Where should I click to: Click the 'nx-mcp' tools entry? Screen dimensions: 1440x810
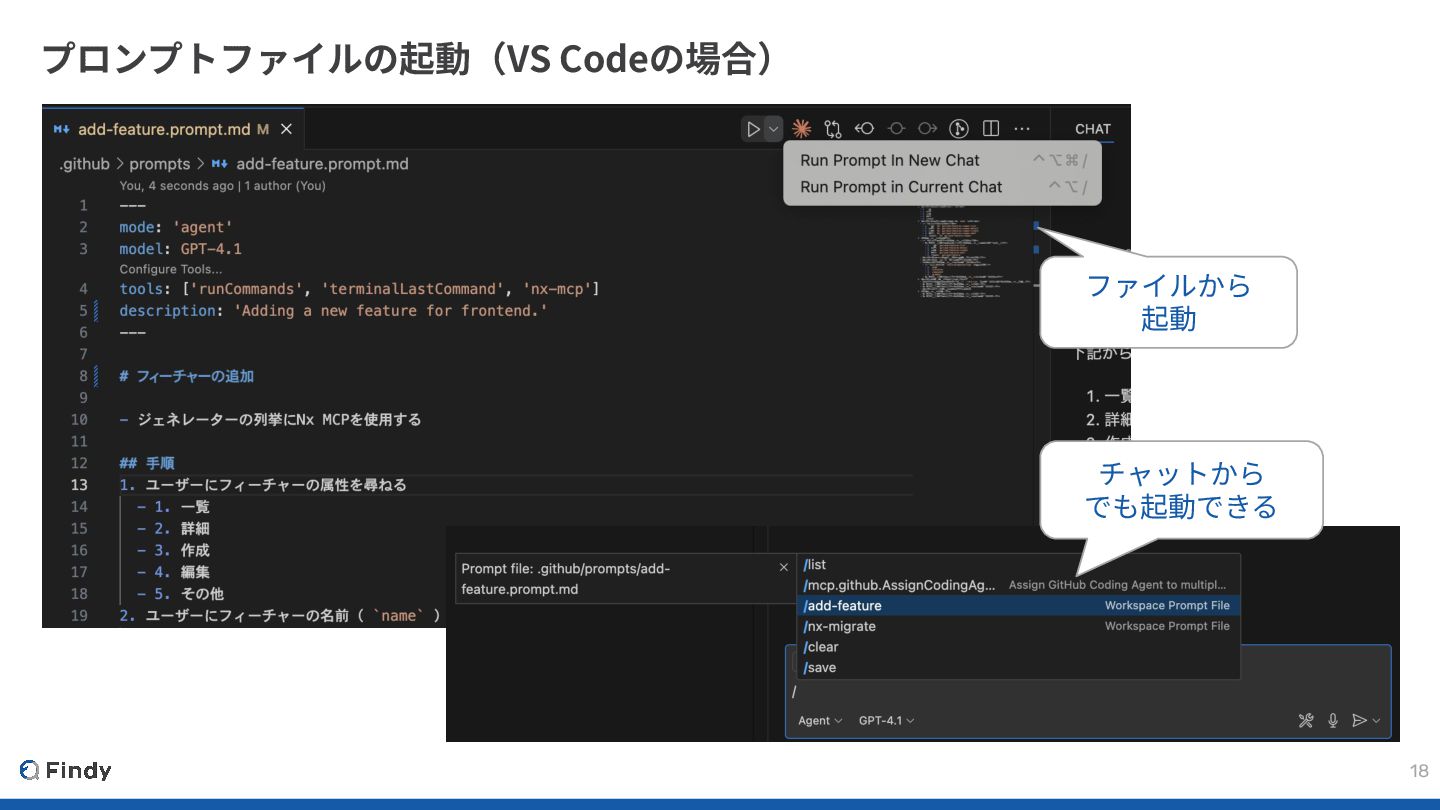(557, 289)
